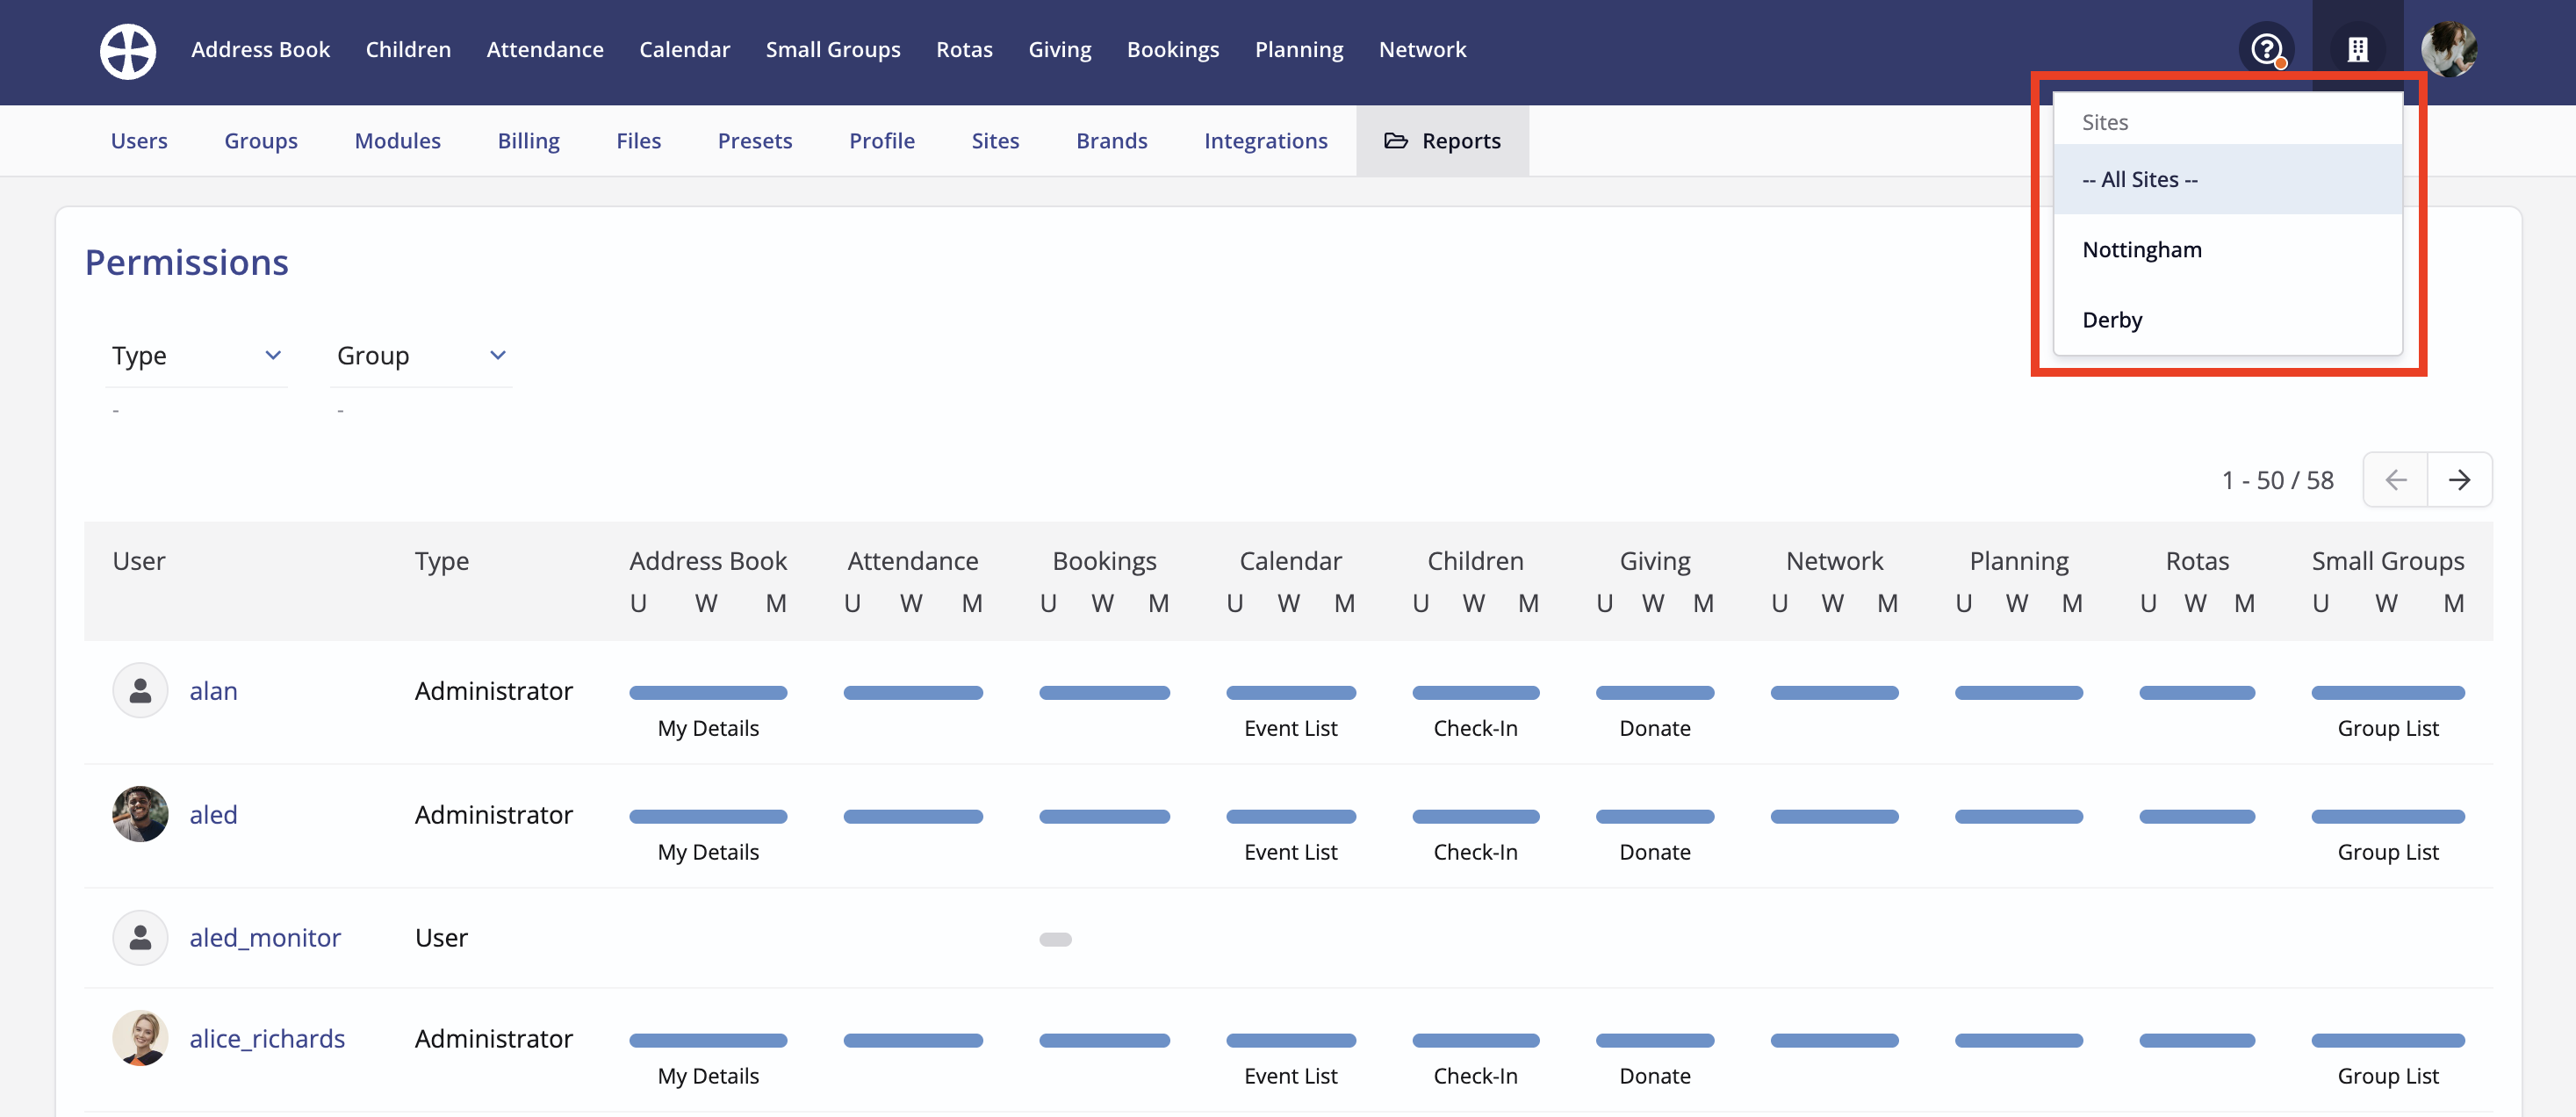Open Attendance module
This screenshot has width=2576, height=1117.
pos(545,49)
